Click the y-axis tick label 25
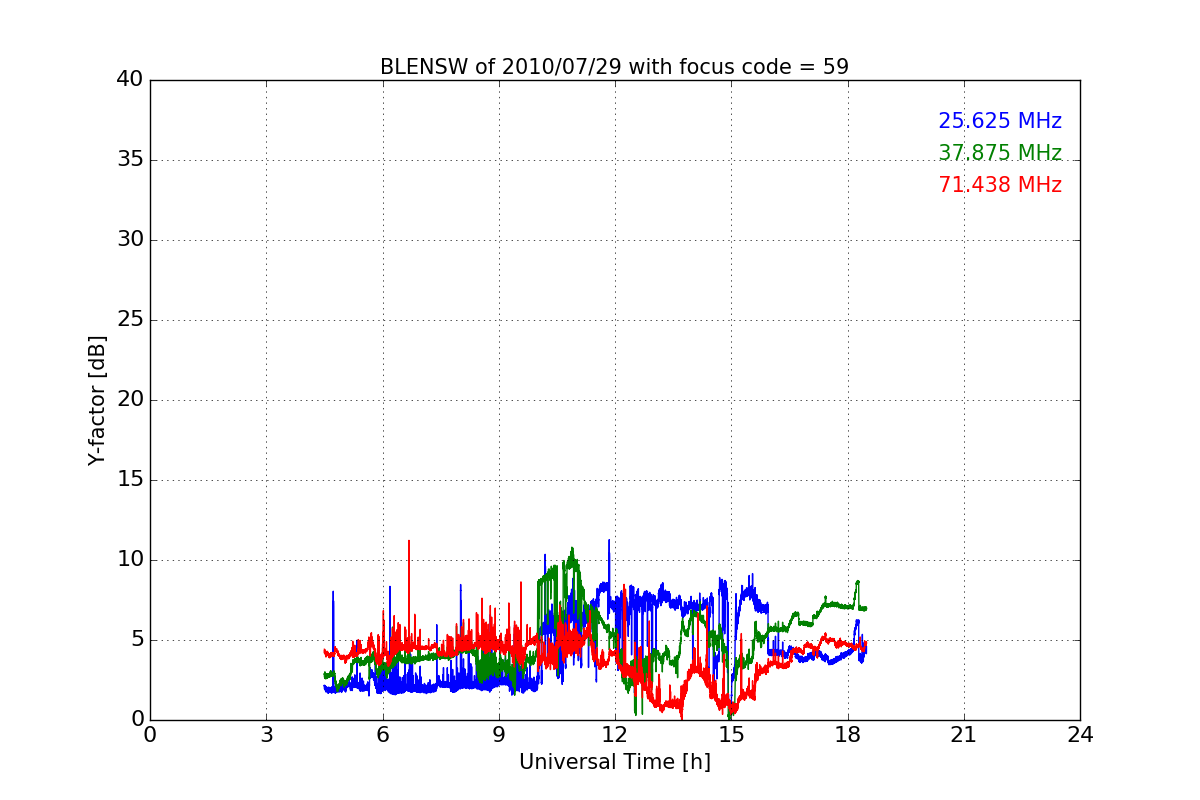 coord(130,319)
